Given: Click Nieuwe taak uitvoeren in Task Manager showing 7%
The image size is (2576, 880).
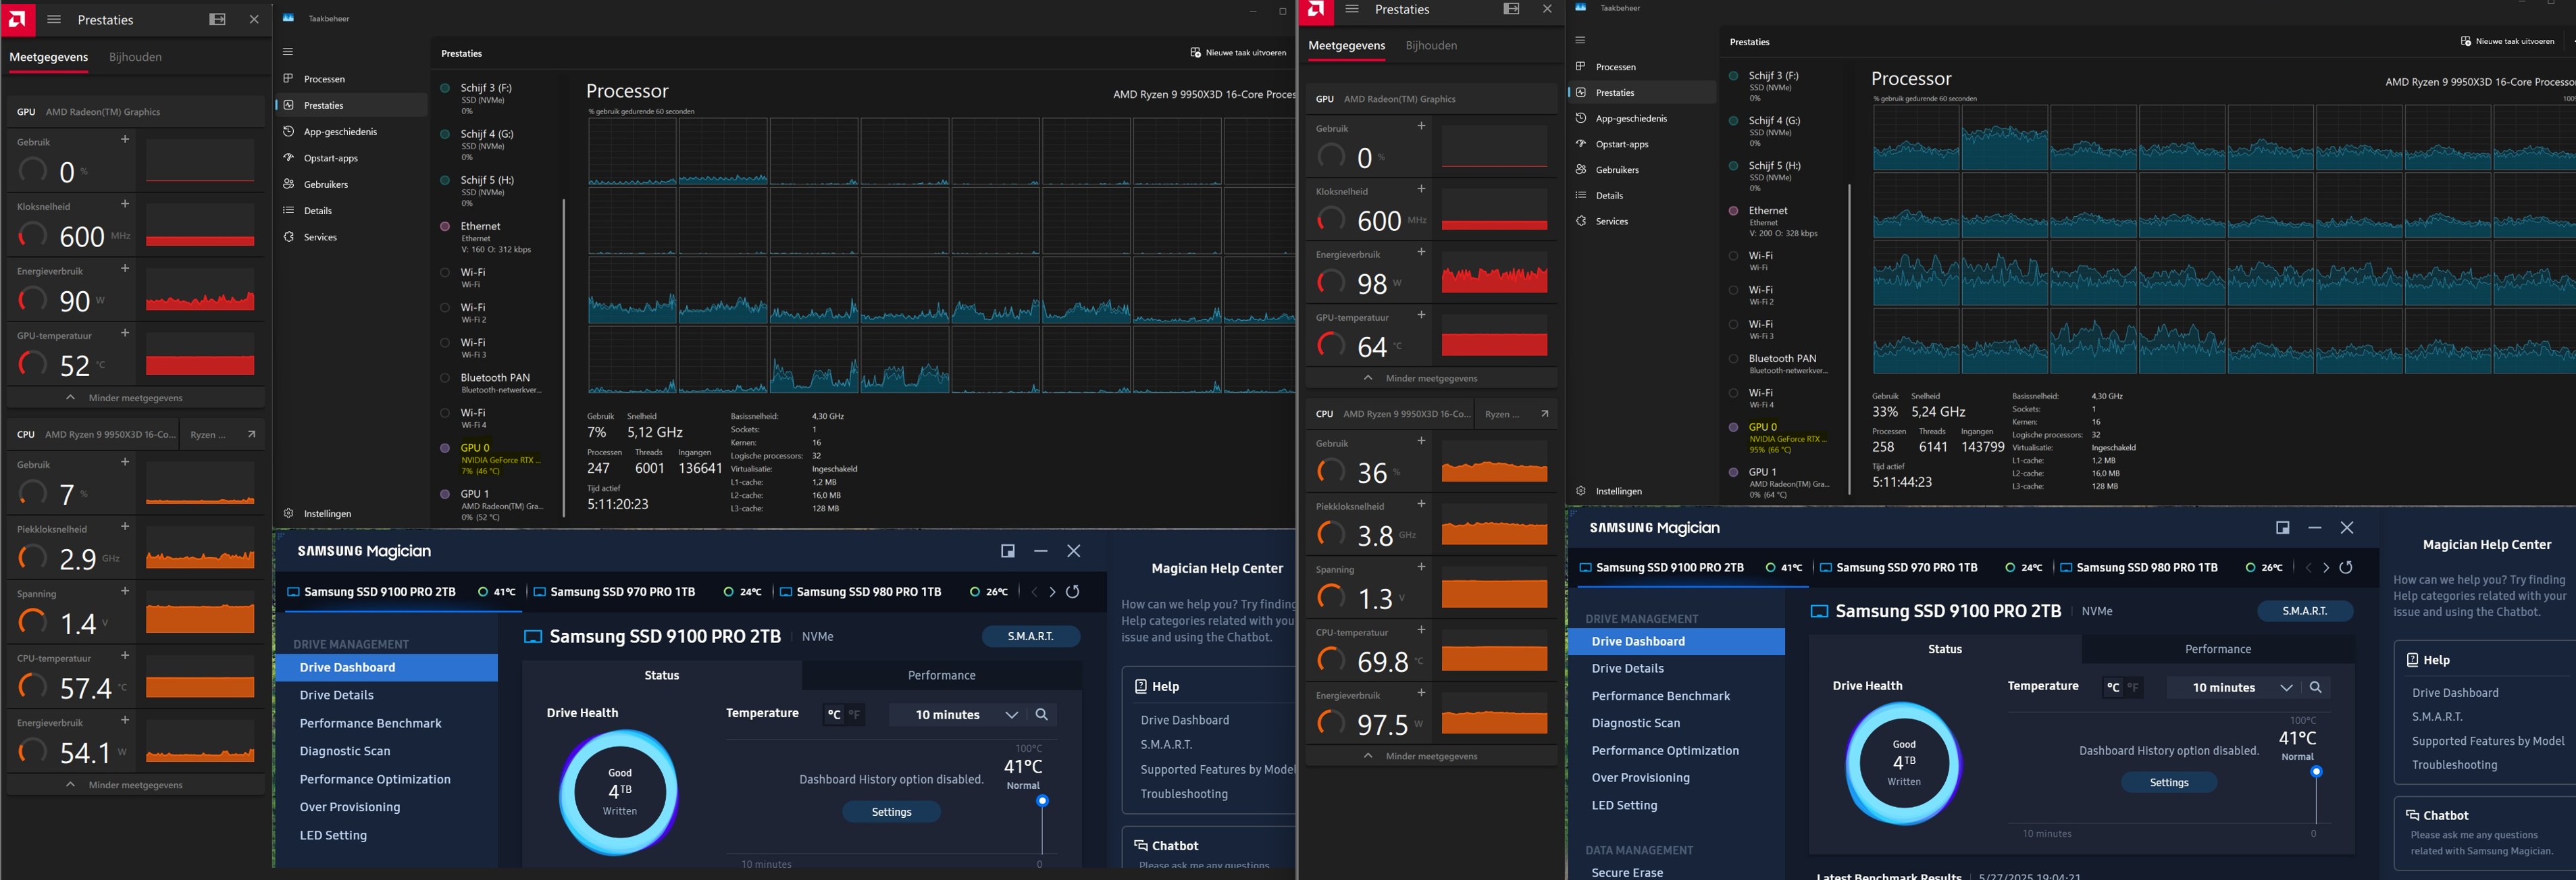Looking at the screenshot, I should (1238, 52).
